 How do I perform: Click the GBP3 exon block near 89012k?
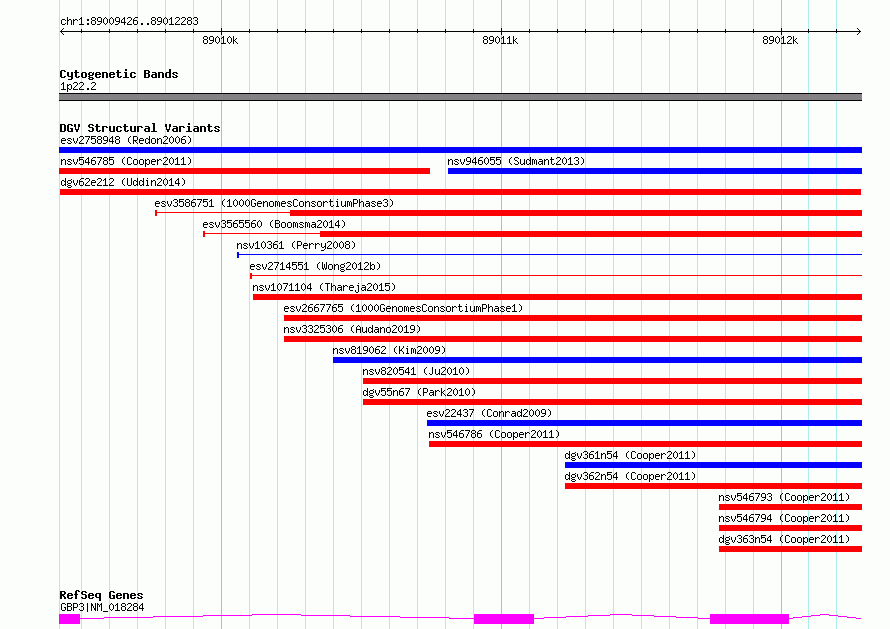coord(749,619)
